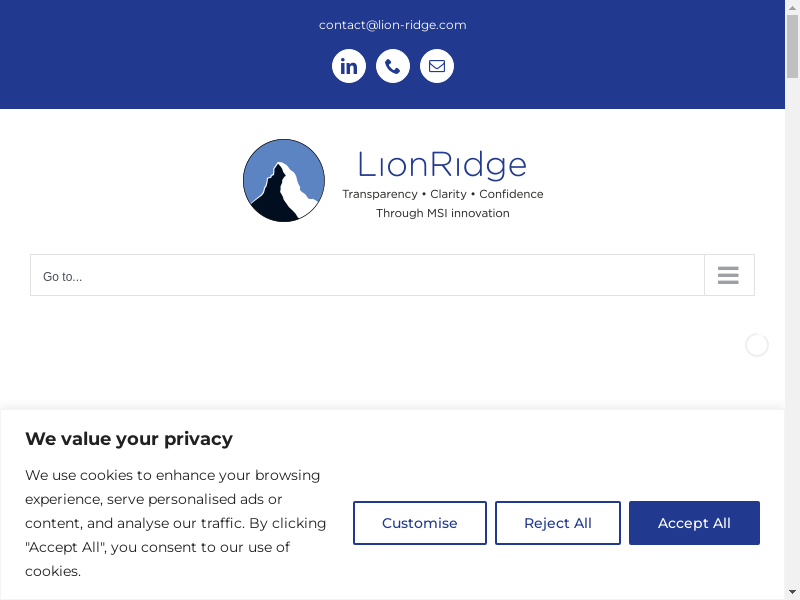Click the scrollbar down arrow
The width and height of the screenshot is (800, 600).
792,592
